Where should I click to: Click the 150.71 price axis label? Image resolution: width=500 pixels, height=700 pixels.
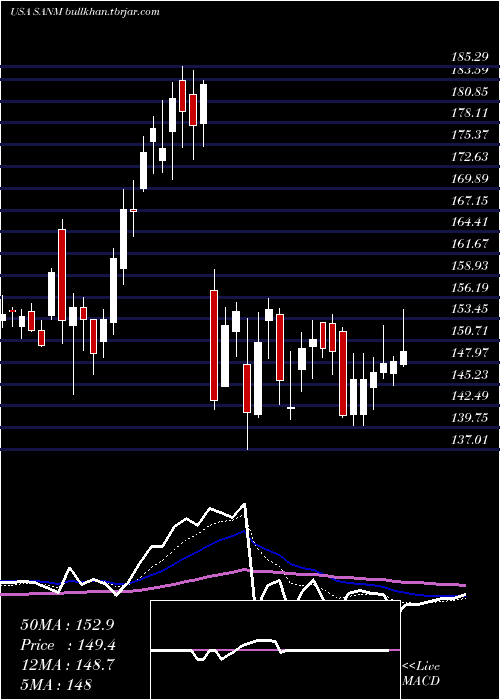click(470, 331)
